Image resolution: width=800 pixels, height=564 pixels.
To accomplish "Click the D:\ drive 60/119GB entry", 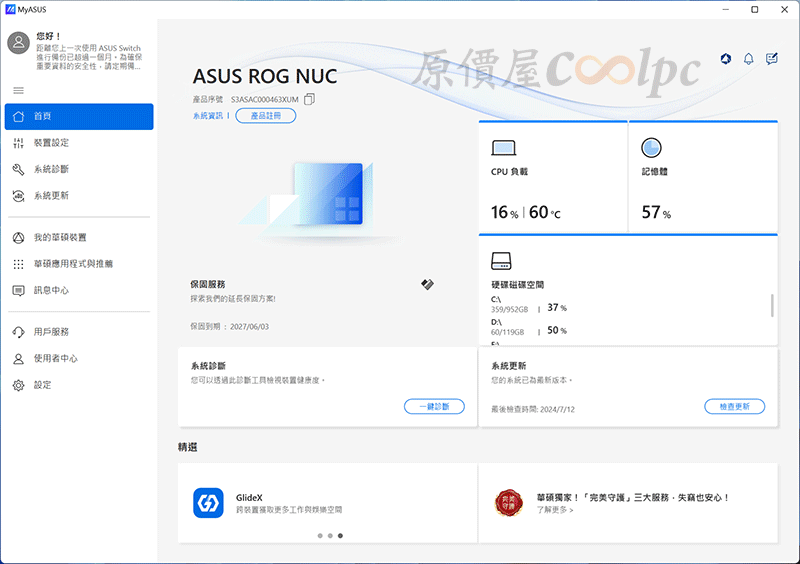I will pyautogui.click(x=529, y=327).
